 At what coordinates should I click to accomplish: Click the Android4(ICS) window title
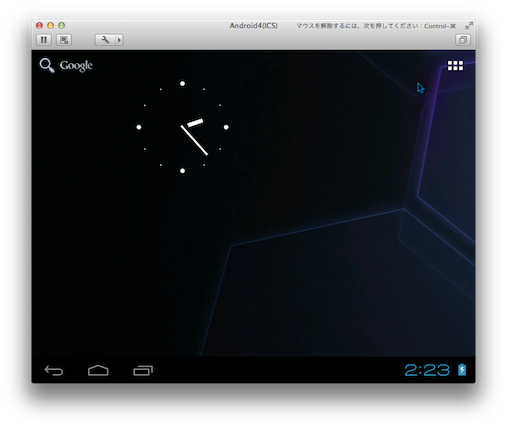click(x=253, y=26)
